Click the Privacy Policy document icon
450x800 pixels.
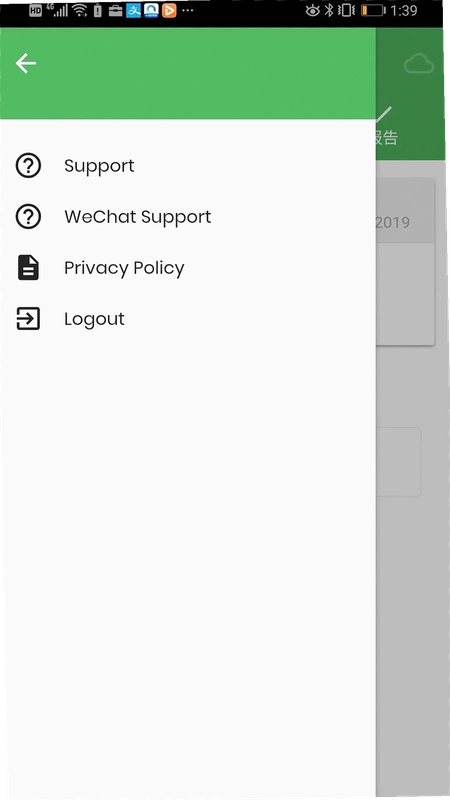28,268
